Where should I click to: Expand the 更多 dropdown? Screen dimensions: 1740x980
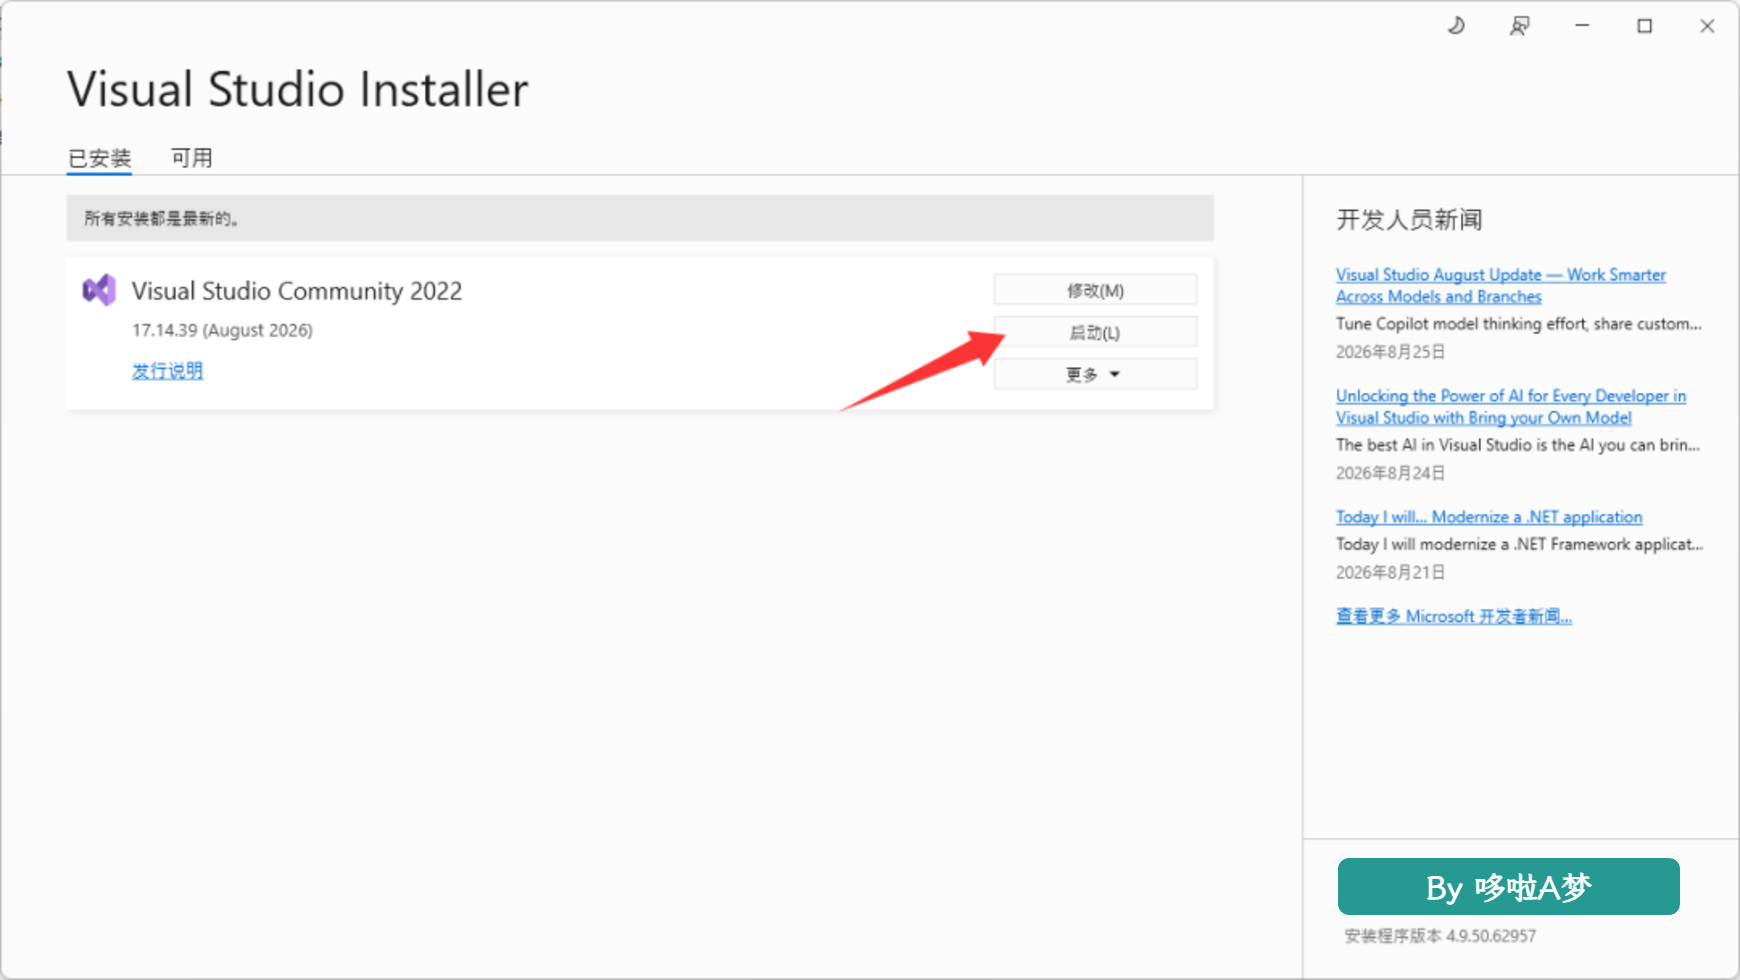[1095, 374]
